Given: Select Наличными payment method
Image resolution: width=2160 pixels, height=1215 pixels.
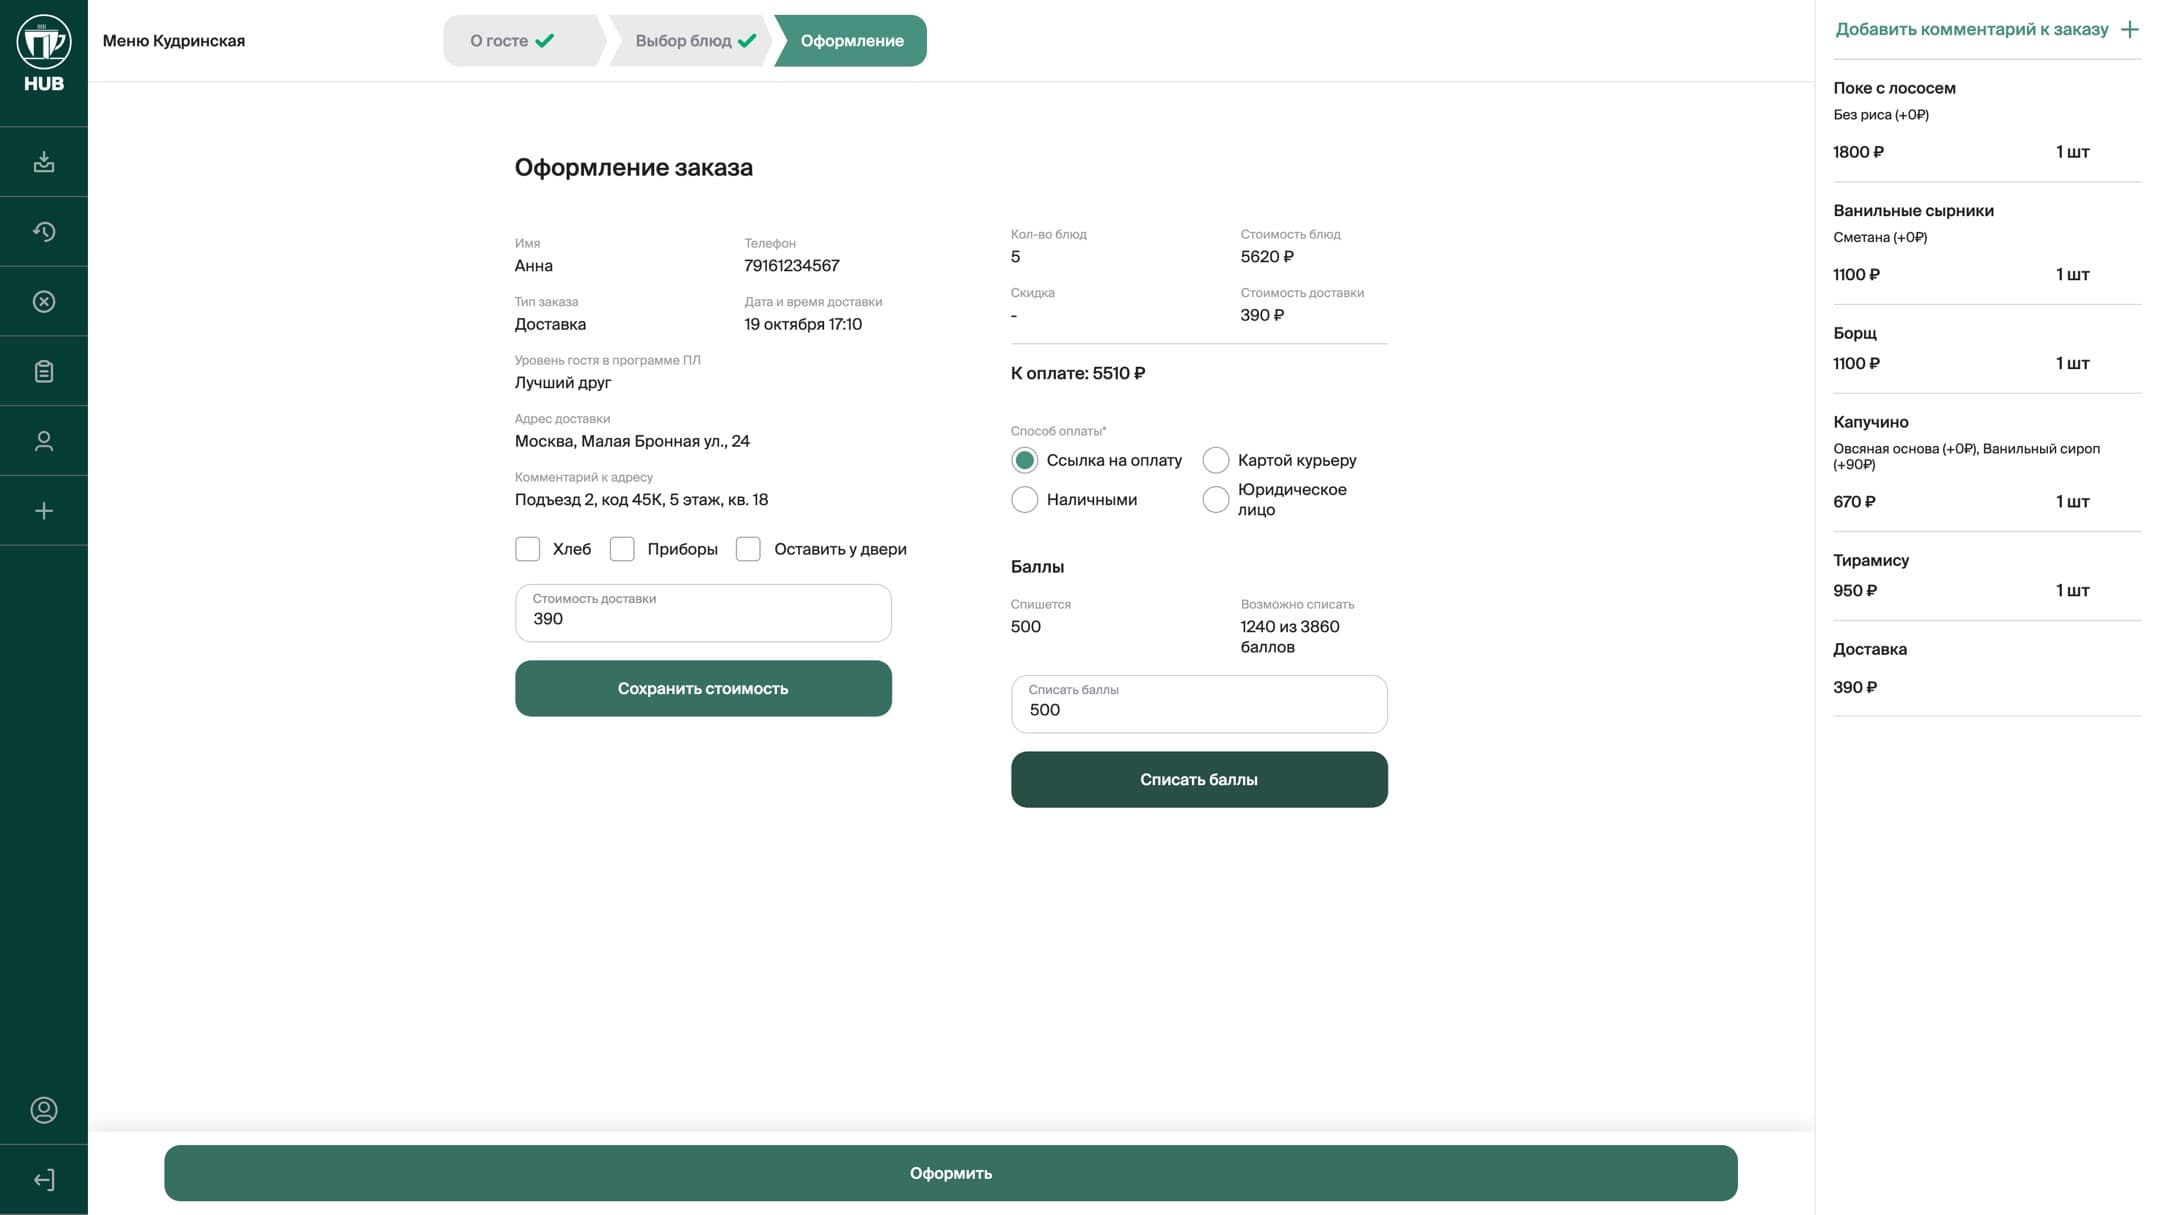Looking at the screenshot, I should click(1024, 499).
